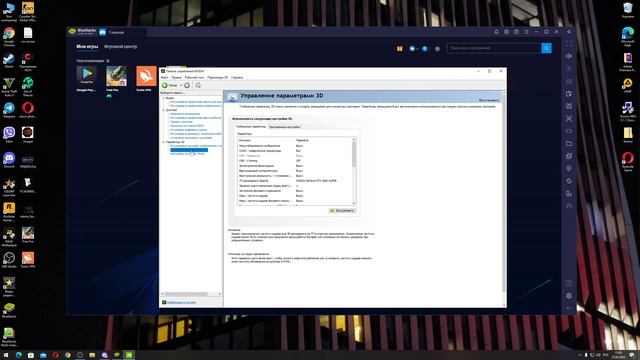Open Counter-Strike Global Offensive desktop shortcut

pos(28,11)
